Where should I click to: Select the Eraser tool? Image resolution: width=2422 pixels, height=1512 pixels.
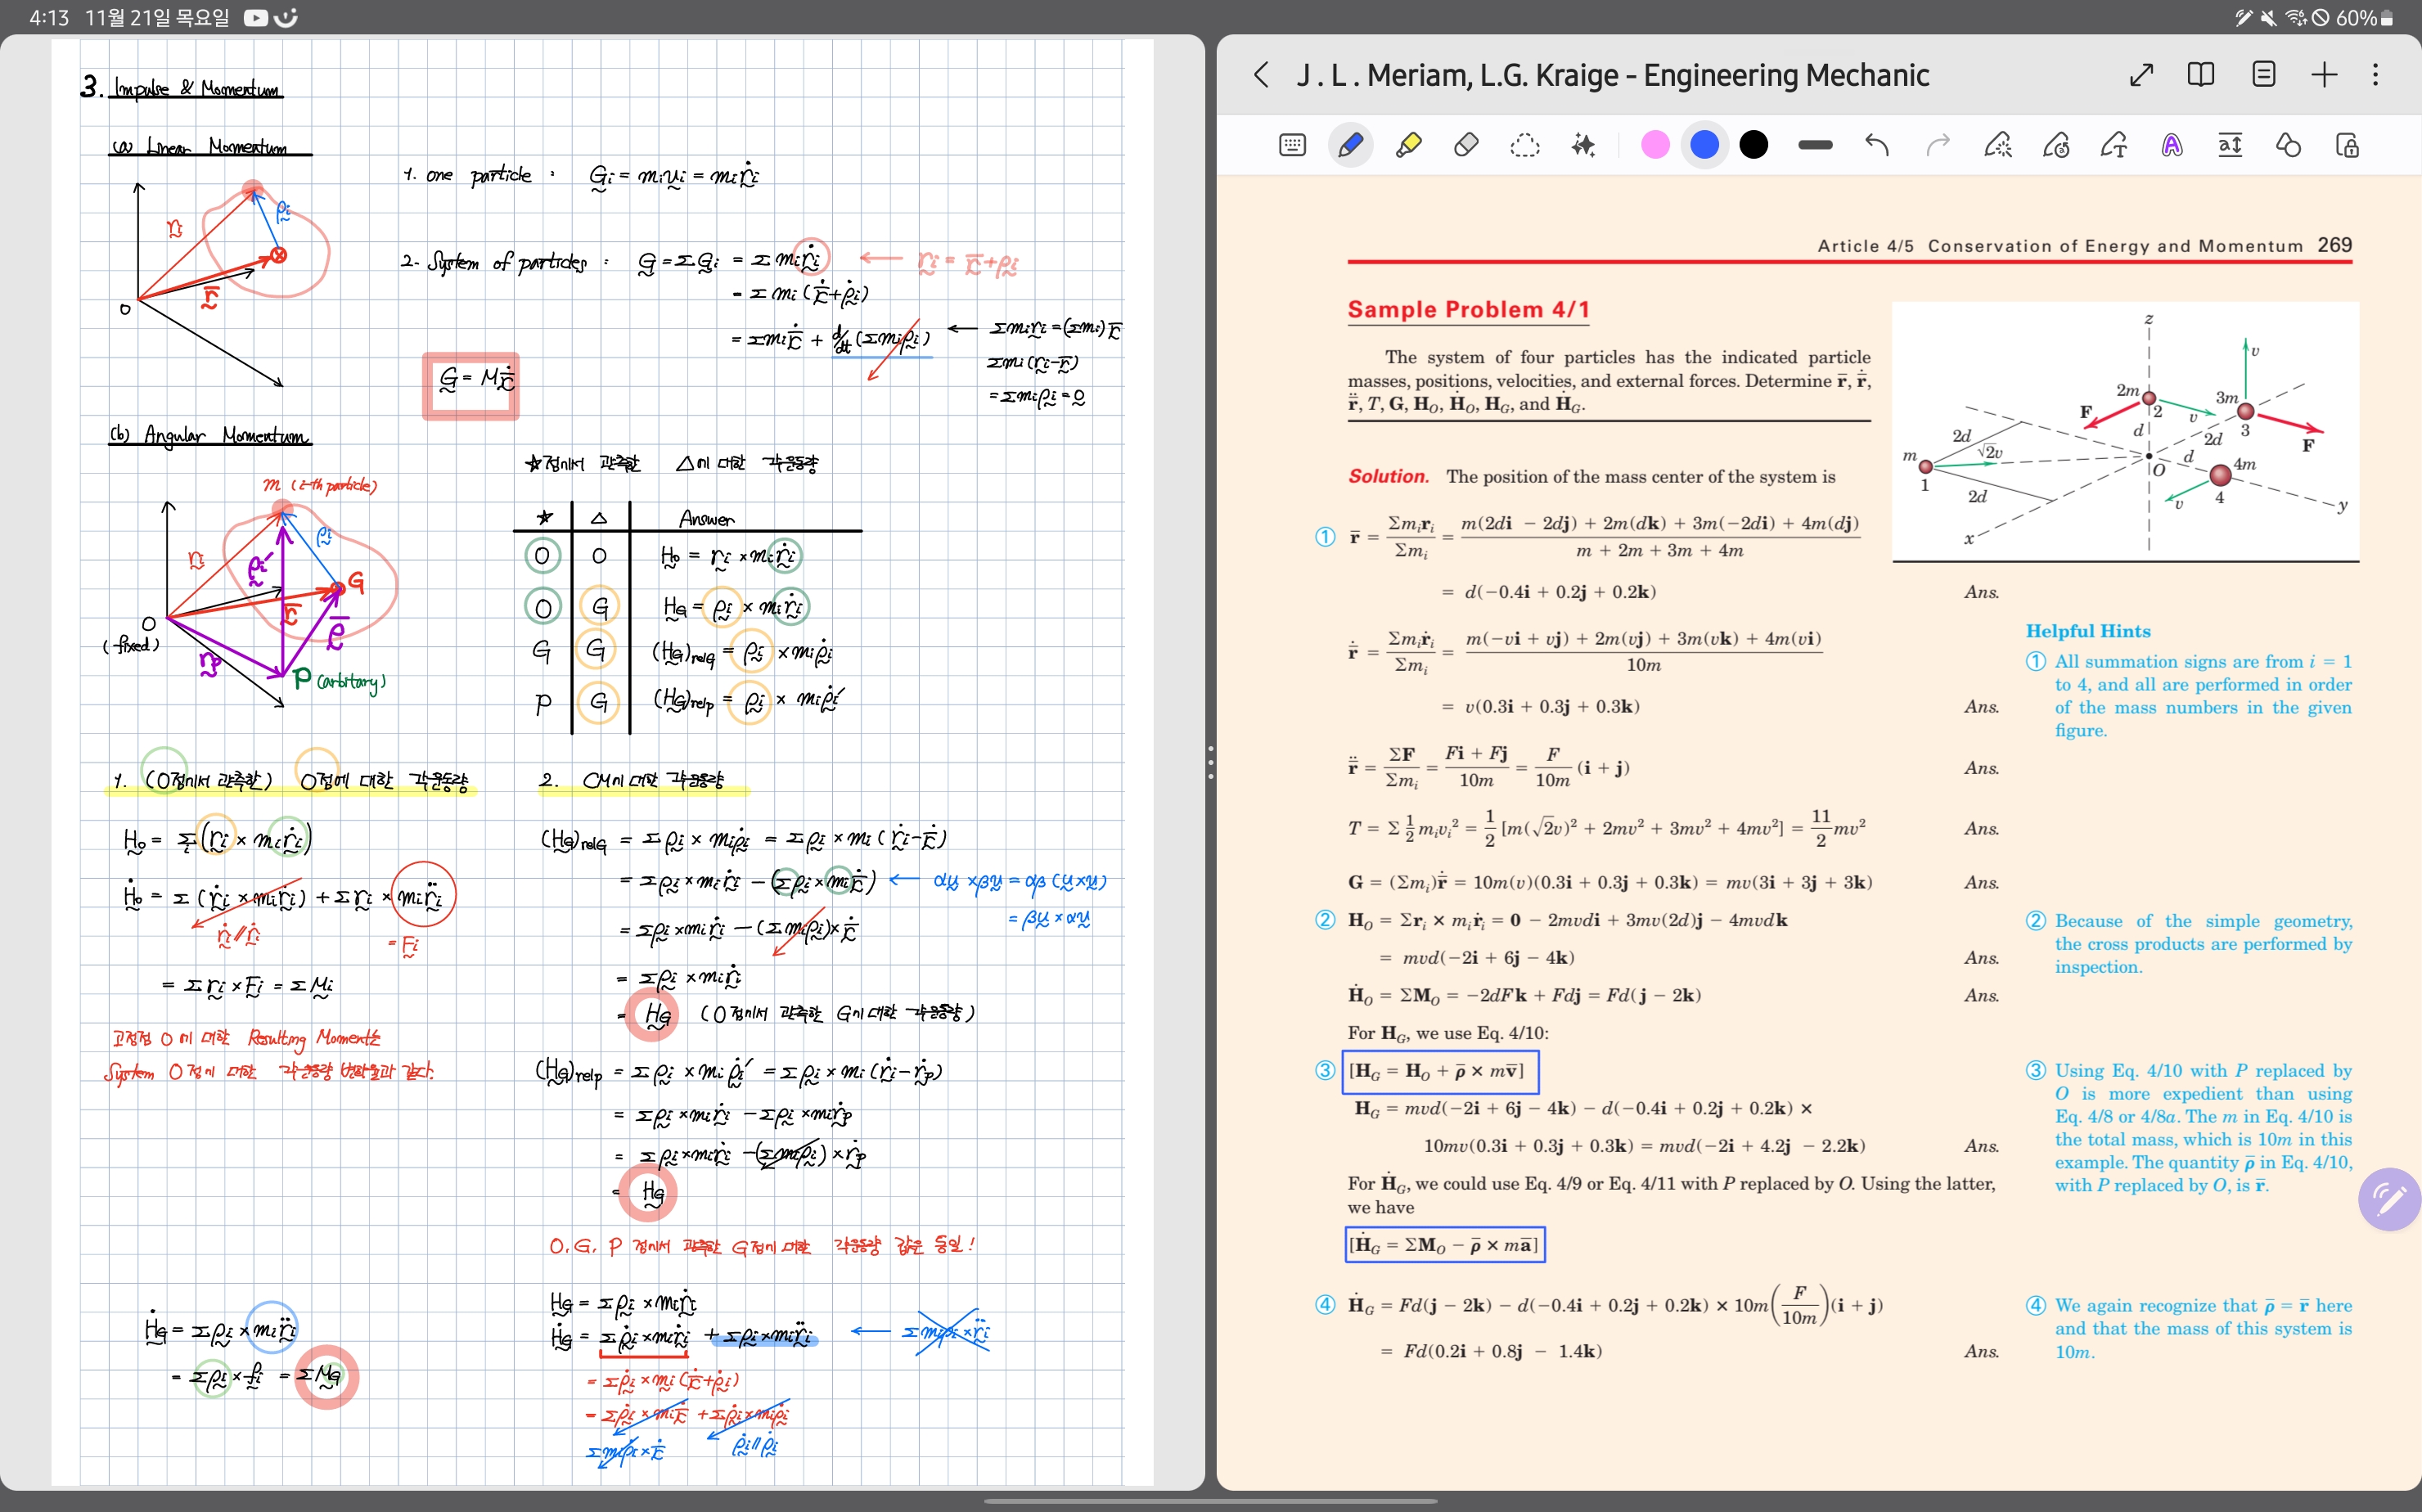pyautogui.click(x=1466, y=146)
